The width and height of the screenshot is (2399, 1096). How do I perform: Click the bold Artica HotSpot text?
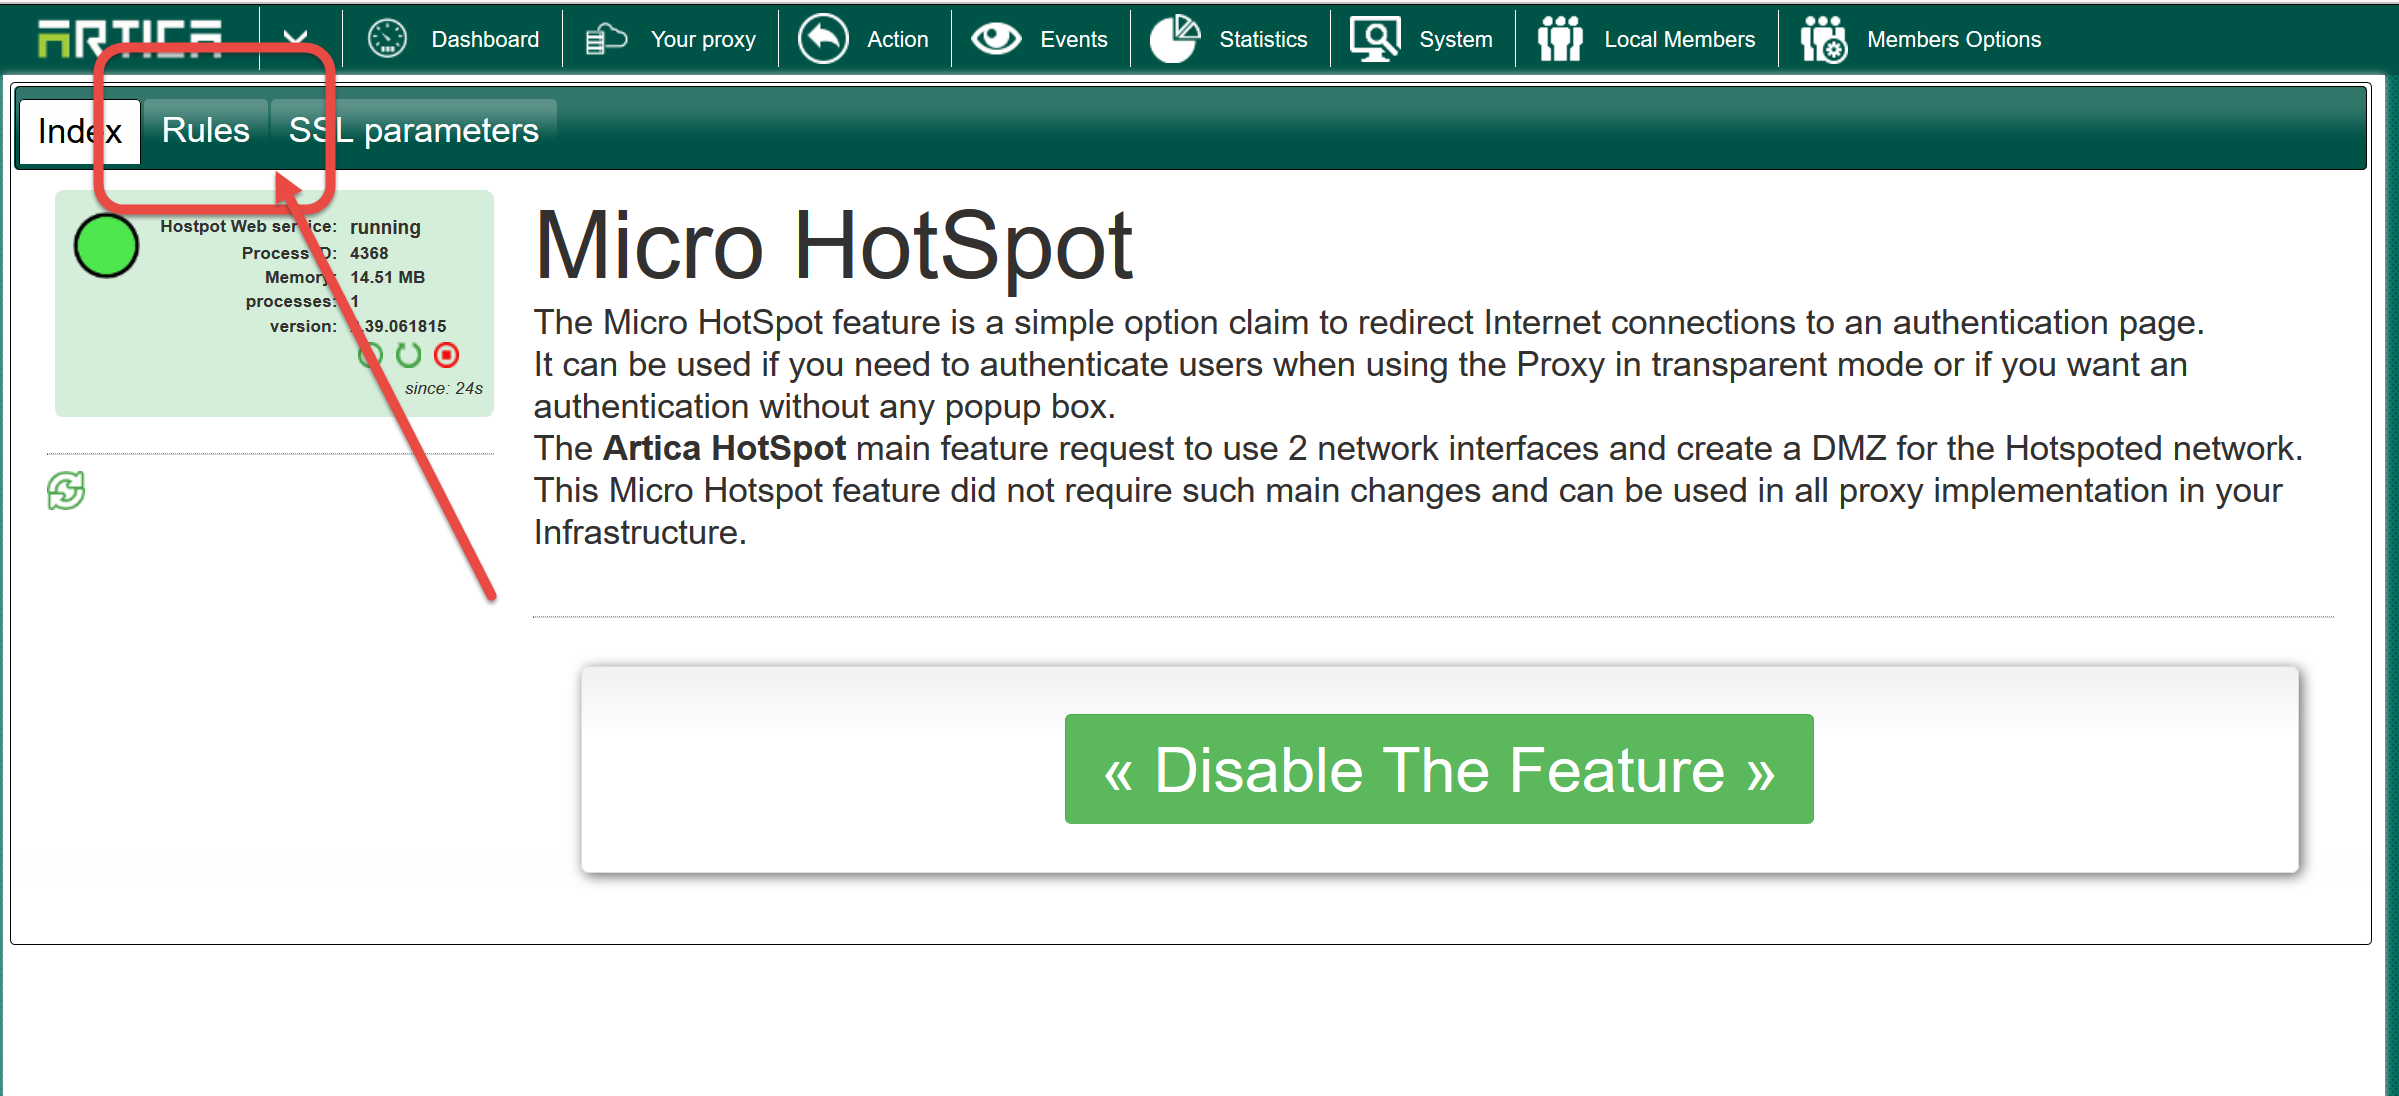[725, 448]
